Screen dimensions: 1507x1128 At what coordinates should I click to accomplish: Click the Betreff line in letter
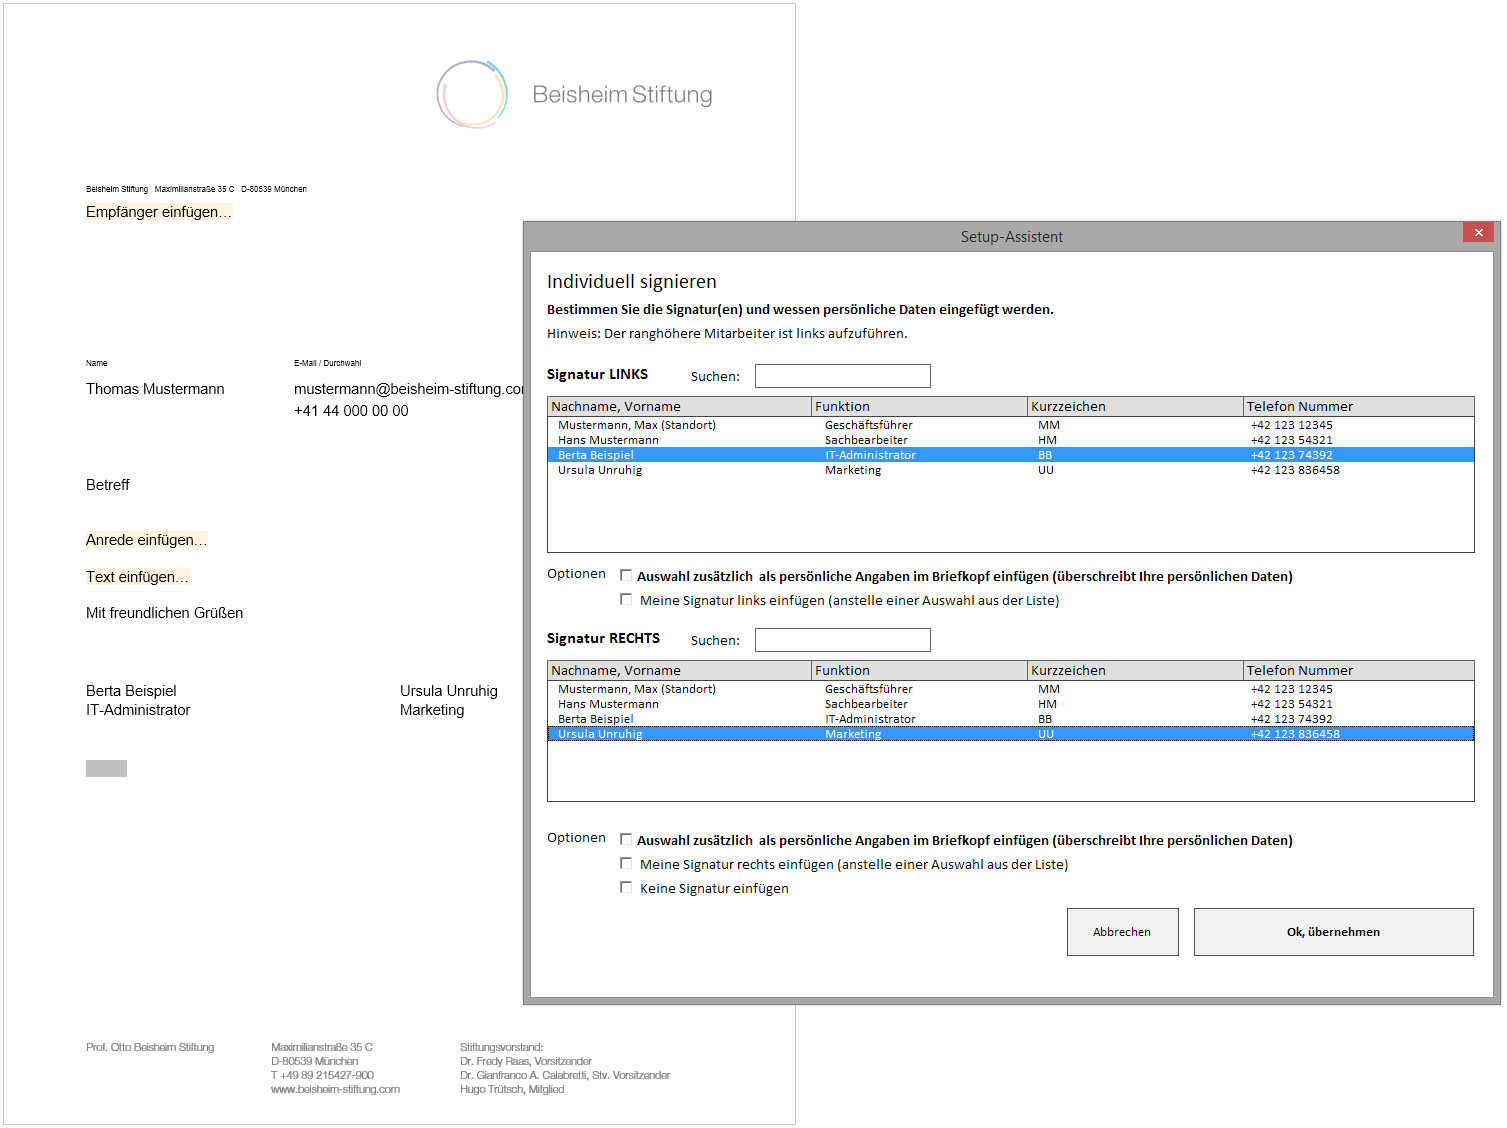(x=108, y=485)
